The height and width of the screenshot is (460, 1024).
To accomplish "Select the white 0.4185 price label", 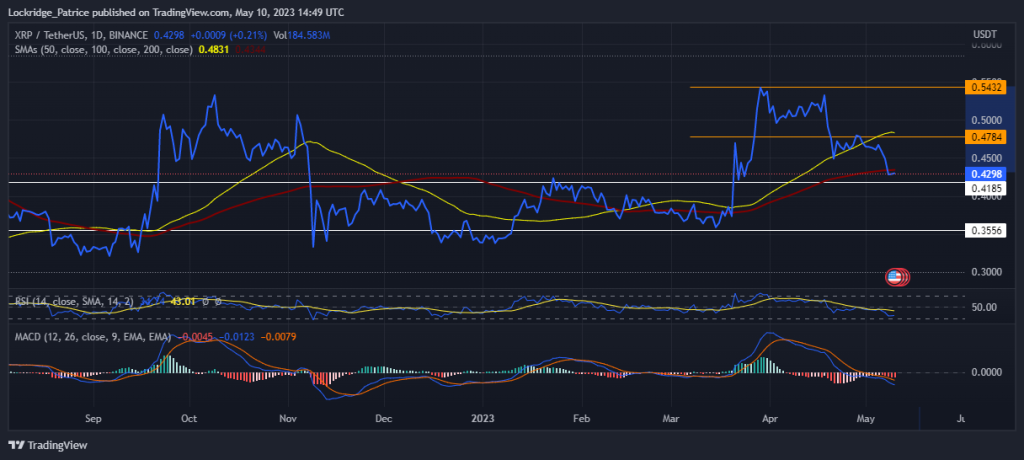I will tap(985, 187).
